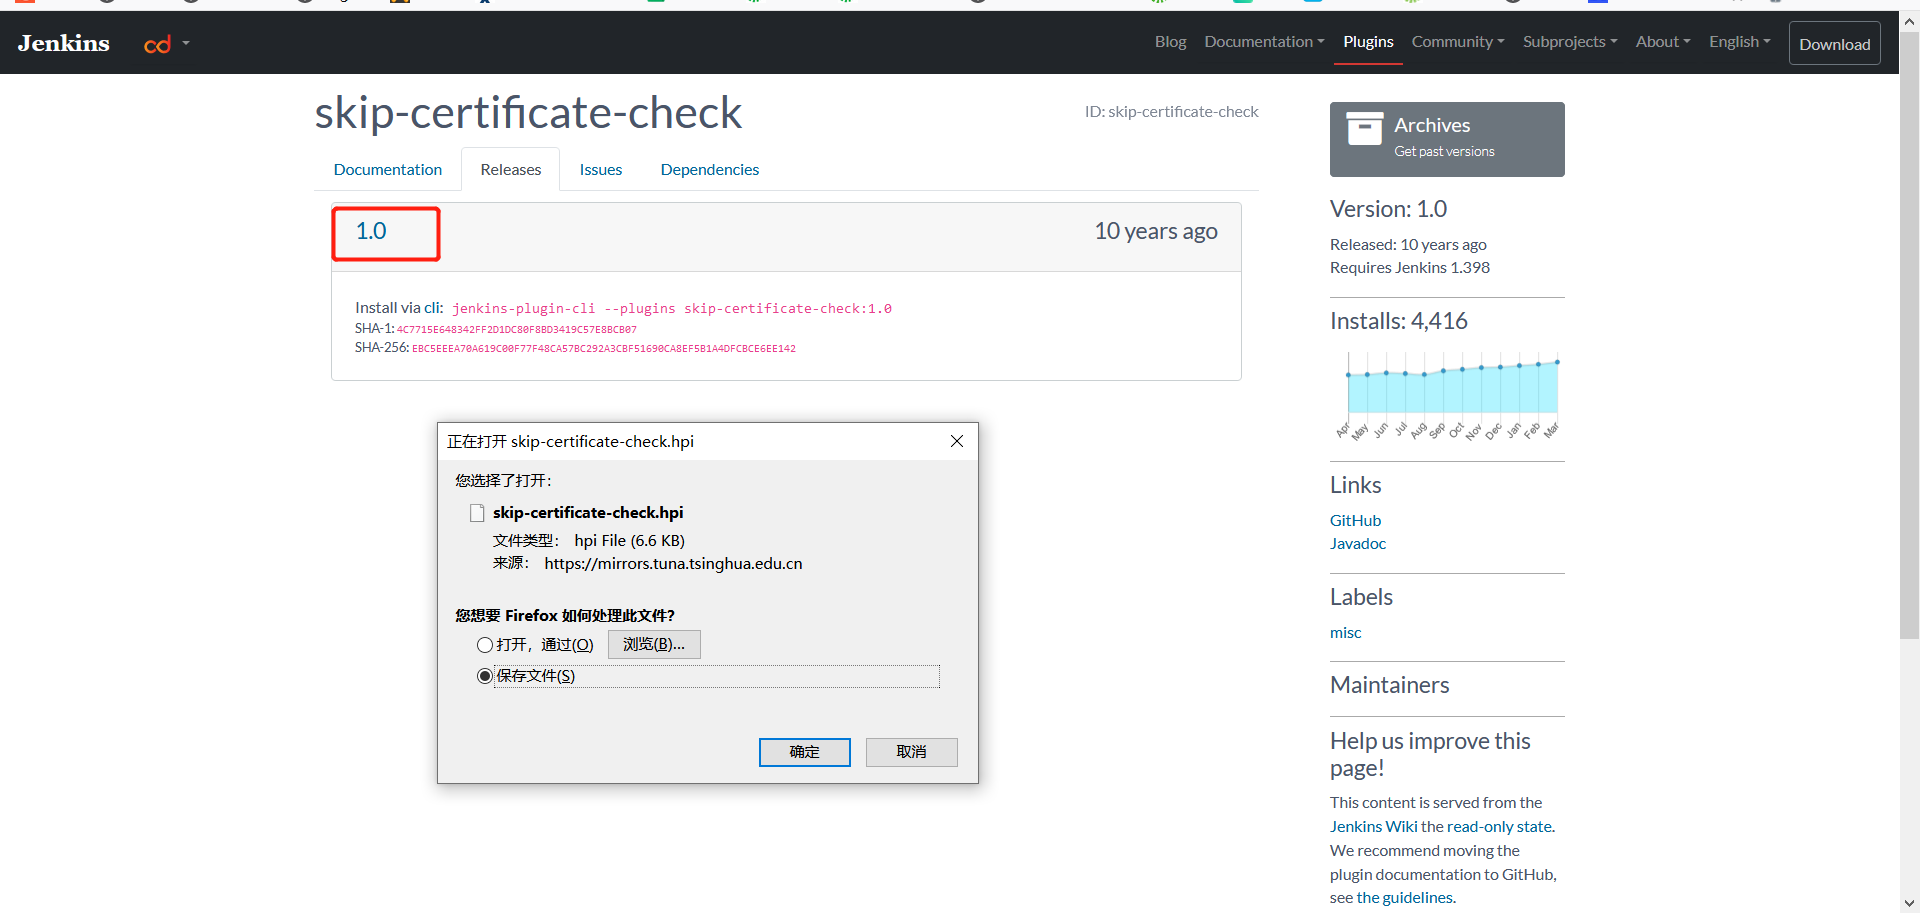The image size is (1920, 913).
Task: Click the GitHub link under Links
Action: (x=1355, y=520)
